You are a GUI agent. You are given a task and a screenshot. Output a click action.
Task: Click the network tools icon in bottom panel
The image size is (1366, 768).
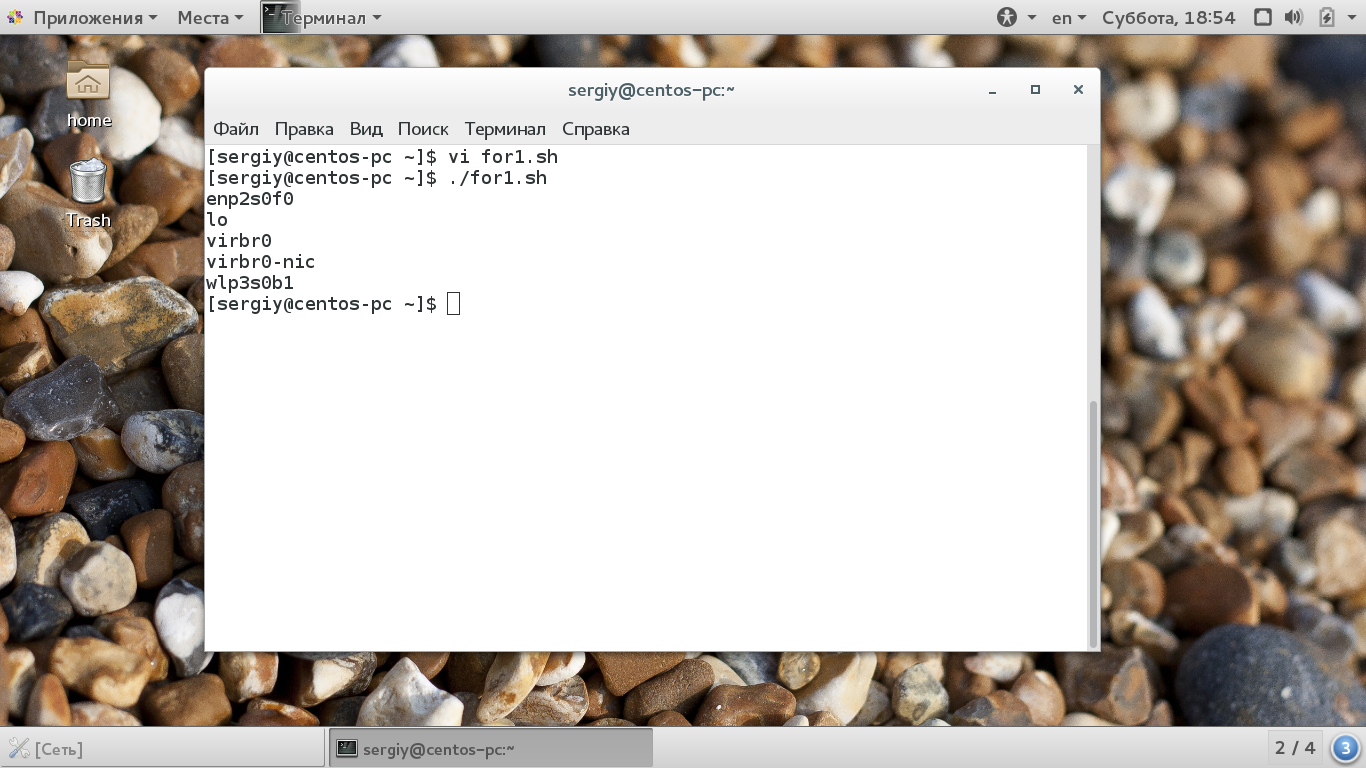18,748
